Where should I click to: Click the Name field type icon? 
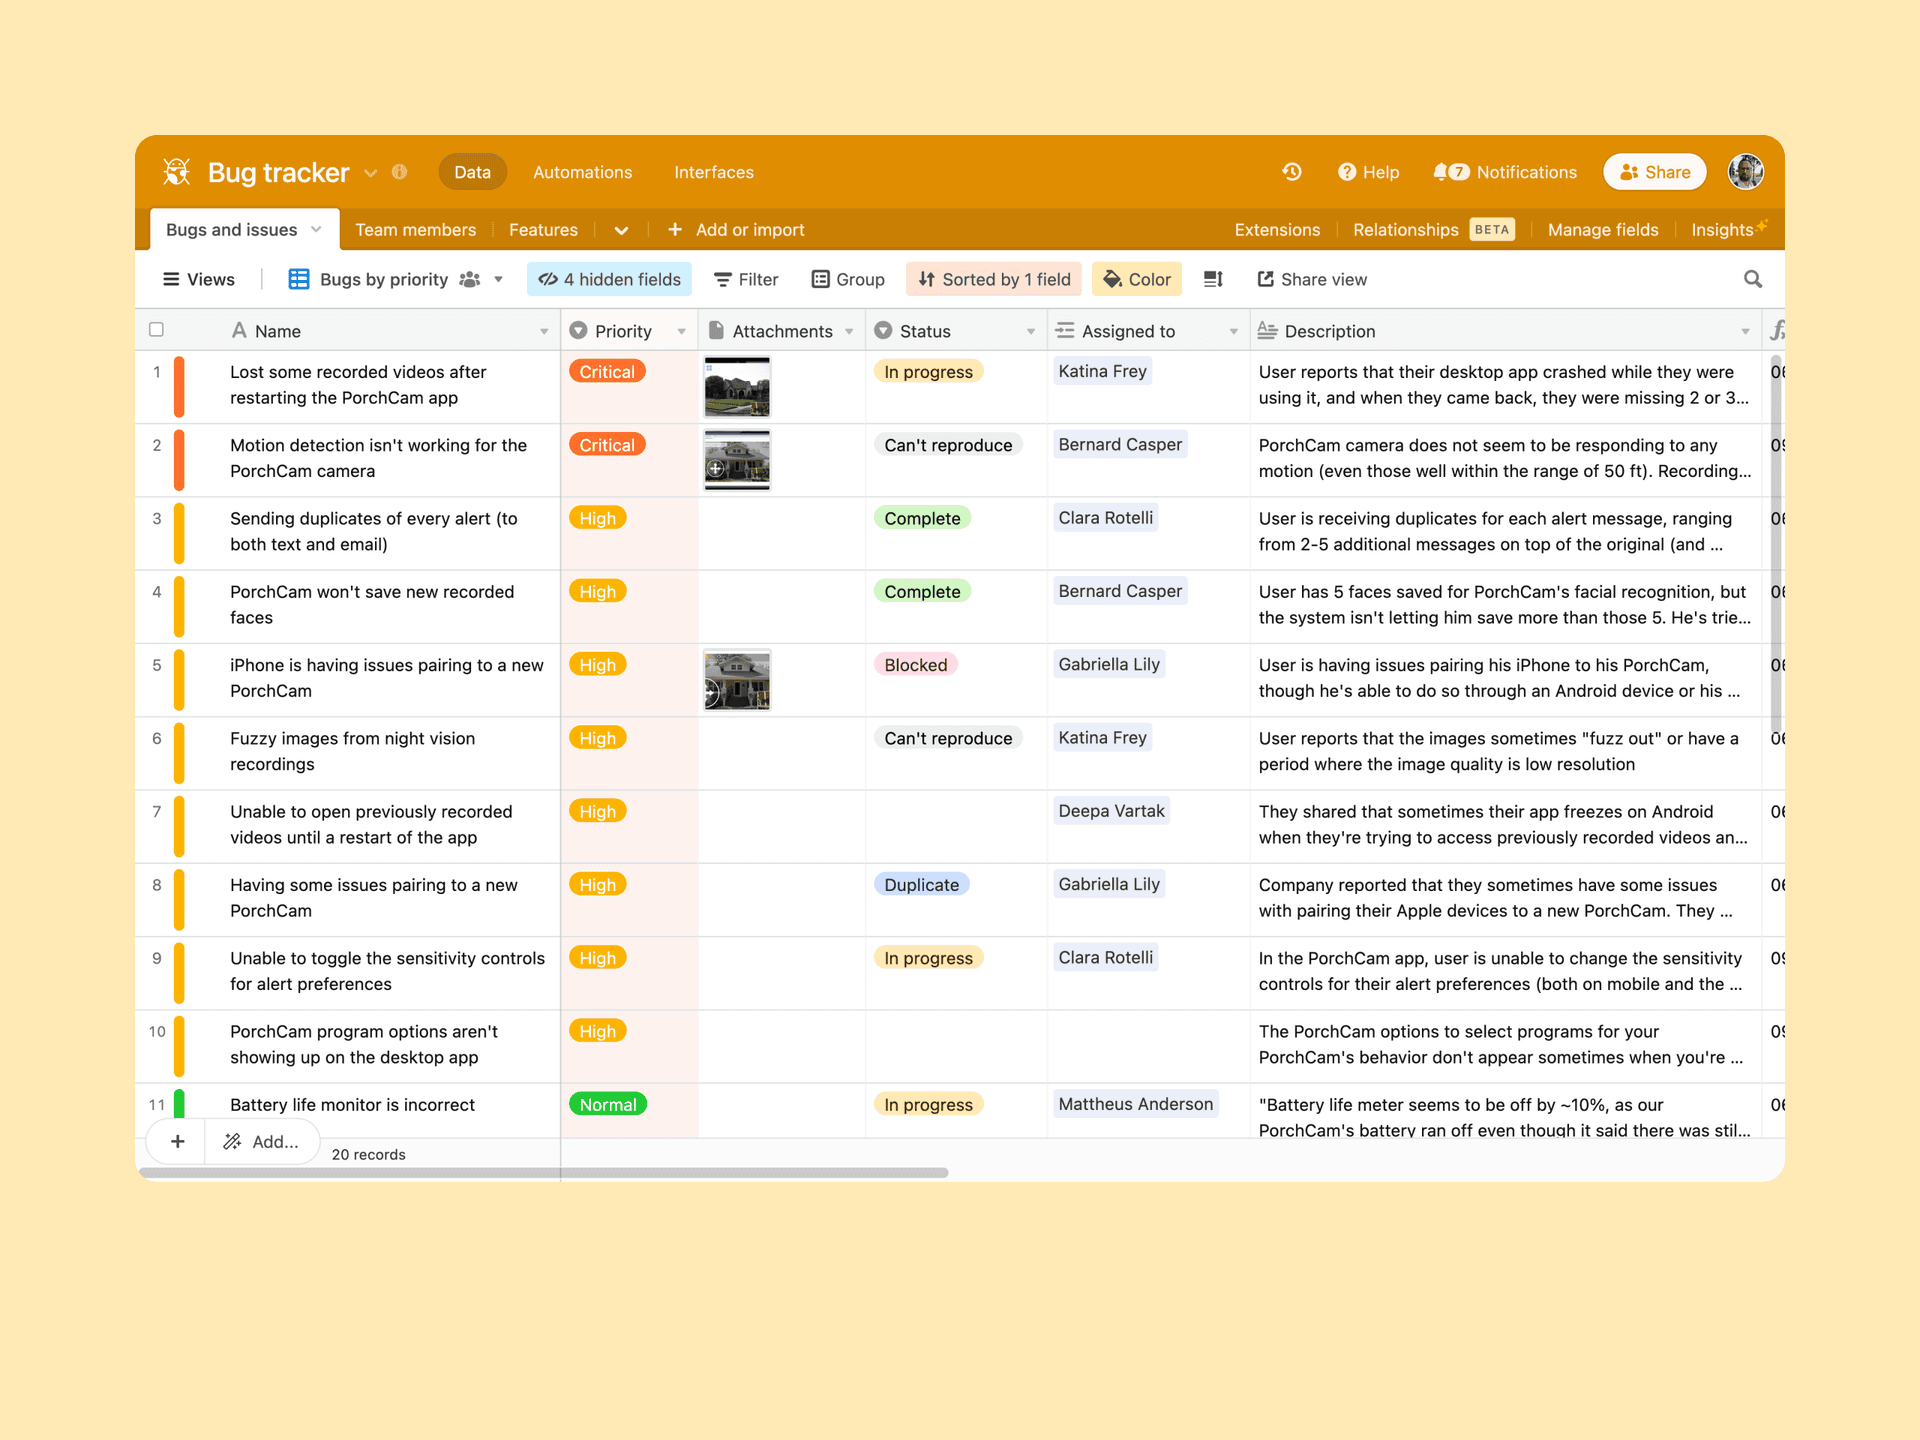[x=239, y=330]
